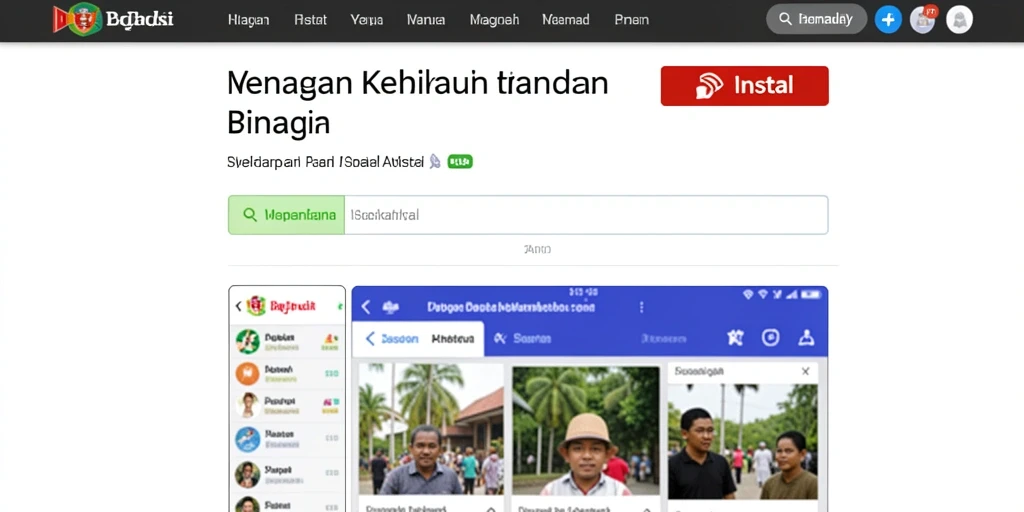
Task: Click the star icon in blue toolbar
Action: [x=735, y=338]
